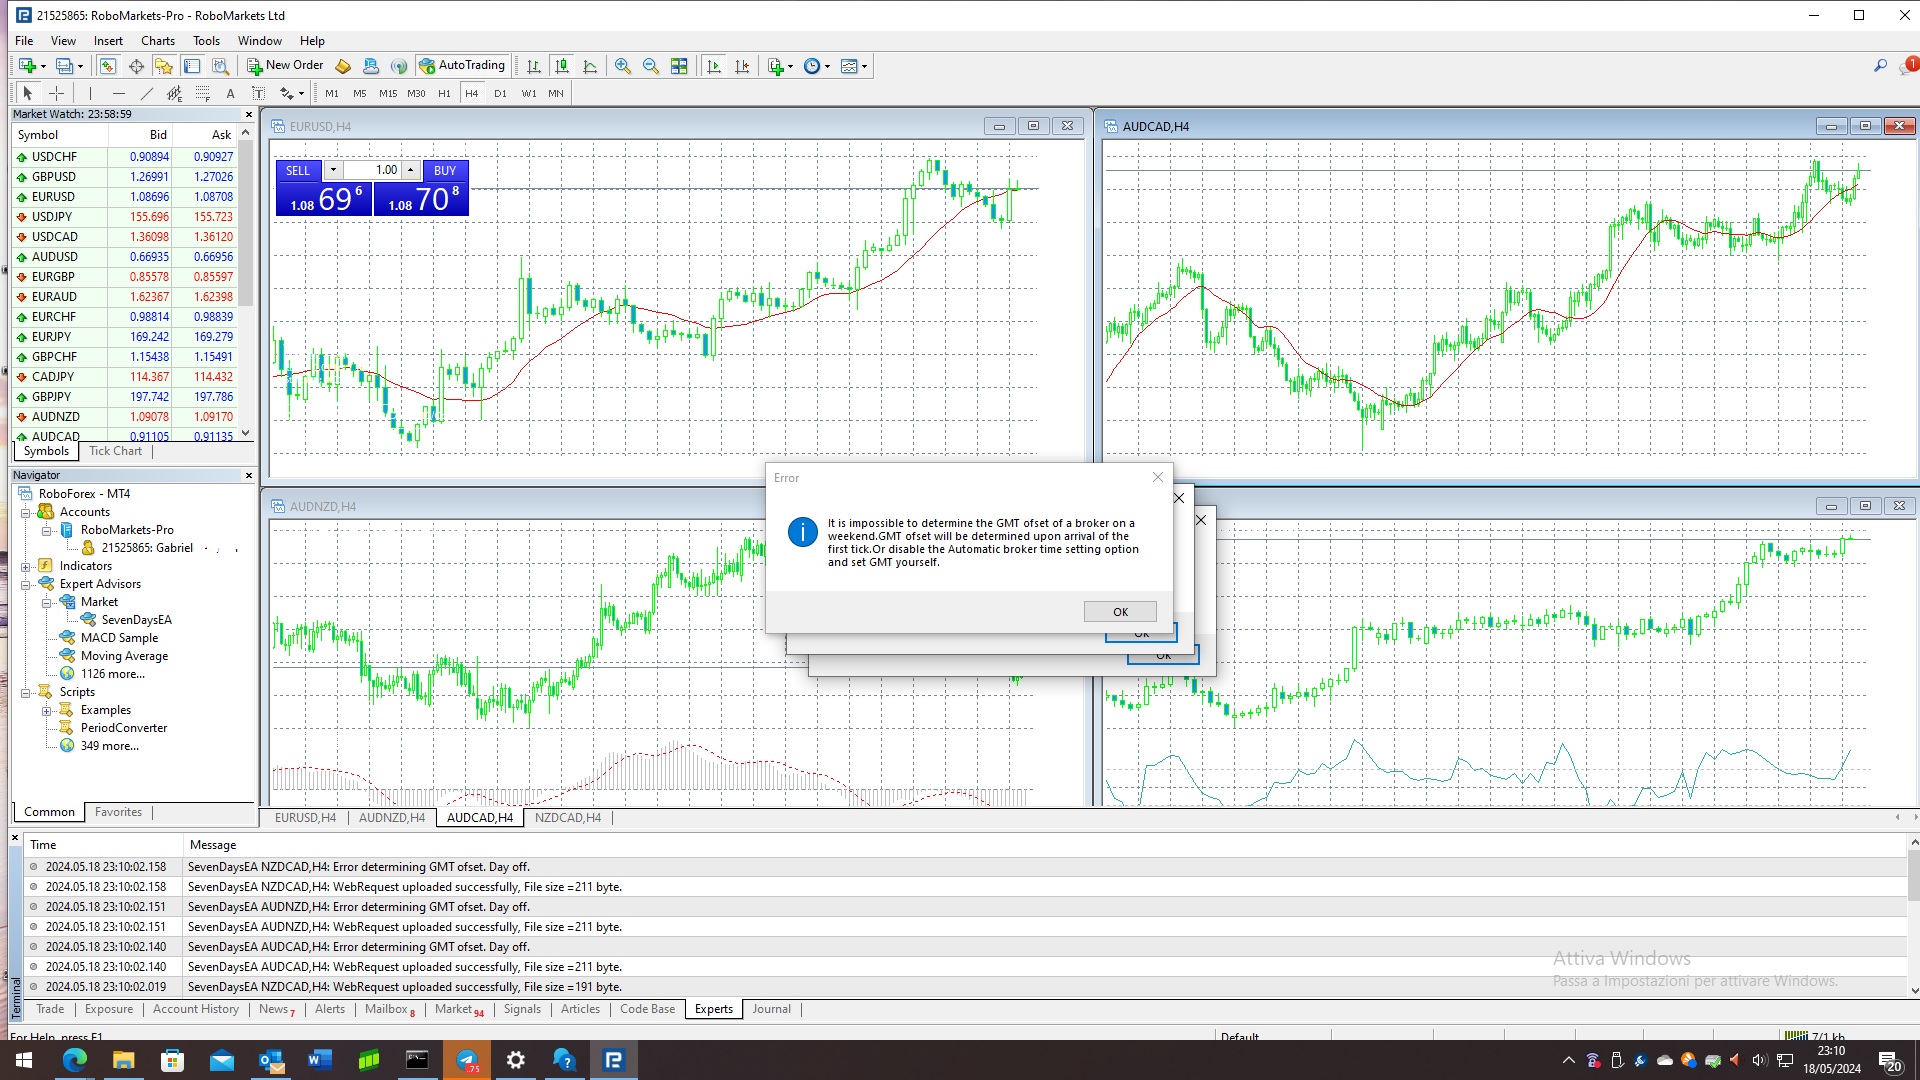Open lot volume dropdown beside SELL
The width and height of the screenshot is (1920, 1080).
click(333, 170)
